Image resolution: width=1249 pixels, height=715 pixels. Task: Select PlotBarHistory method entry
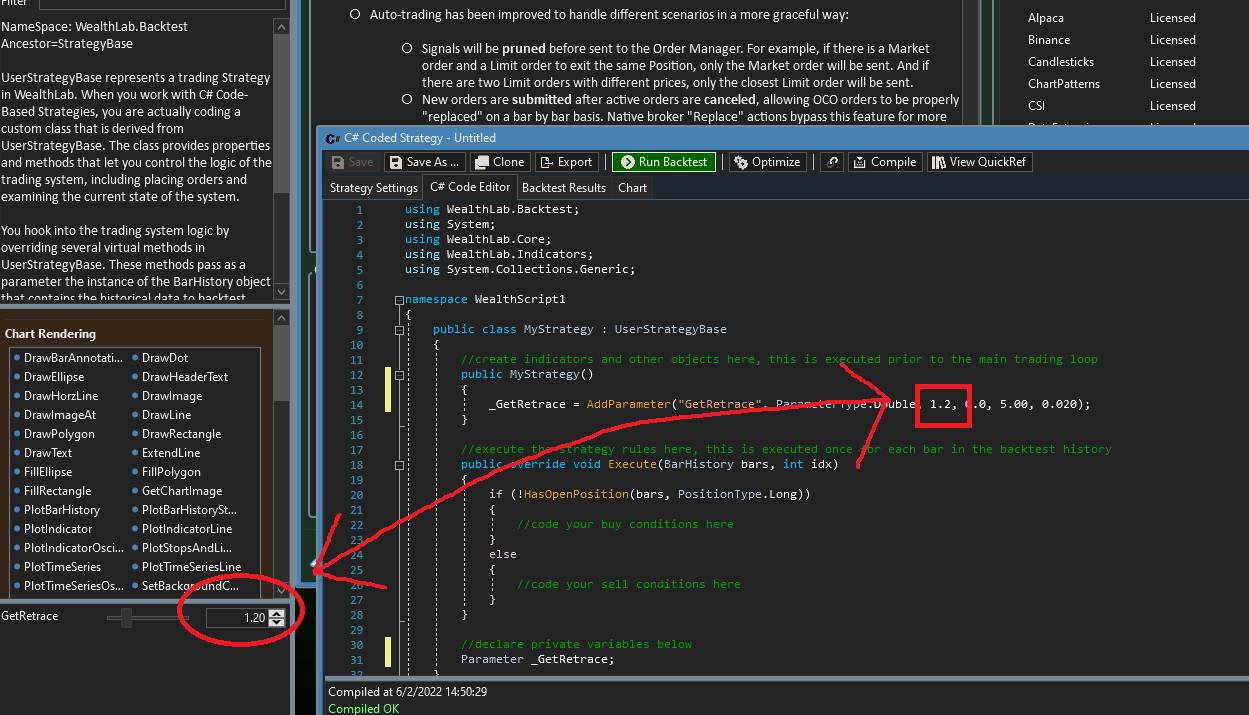tap(62, 510)
